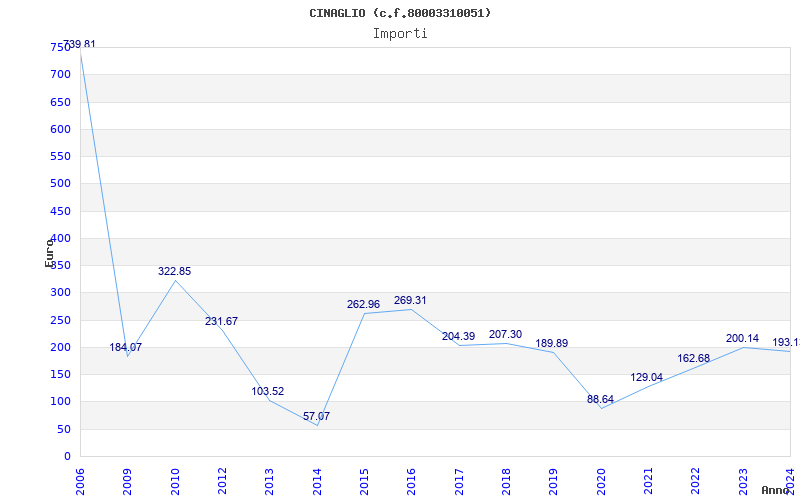Viewport: 800px width, 500px height.
Task: Click y-axis tick 500
Action: point(60,184)
